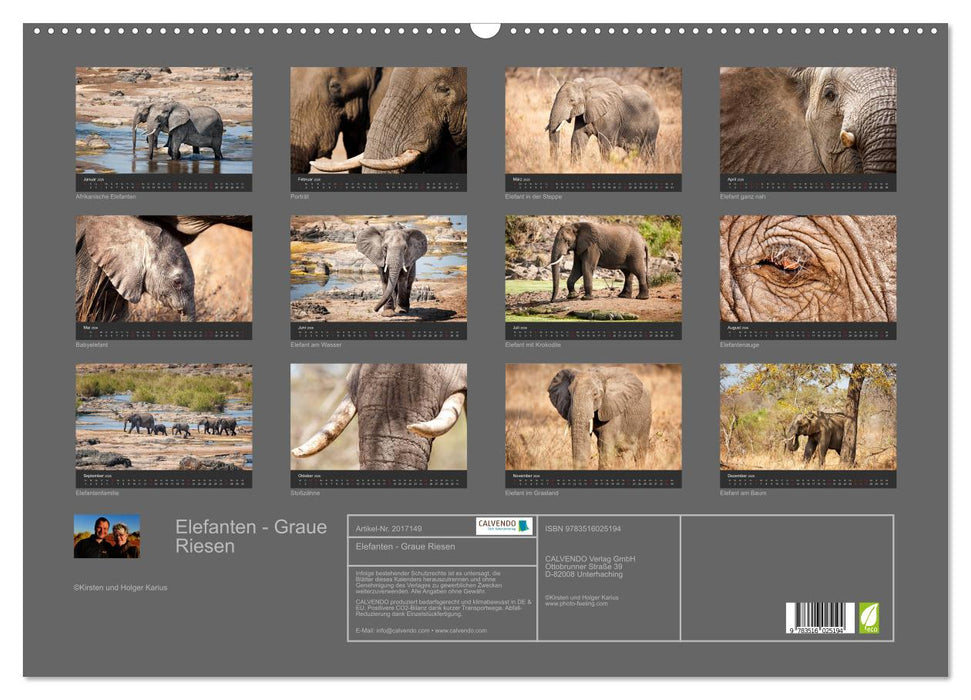Open the Elefantenfamilie September photo
The width and height of the screenshot is (971, 700).
(164, 417)
